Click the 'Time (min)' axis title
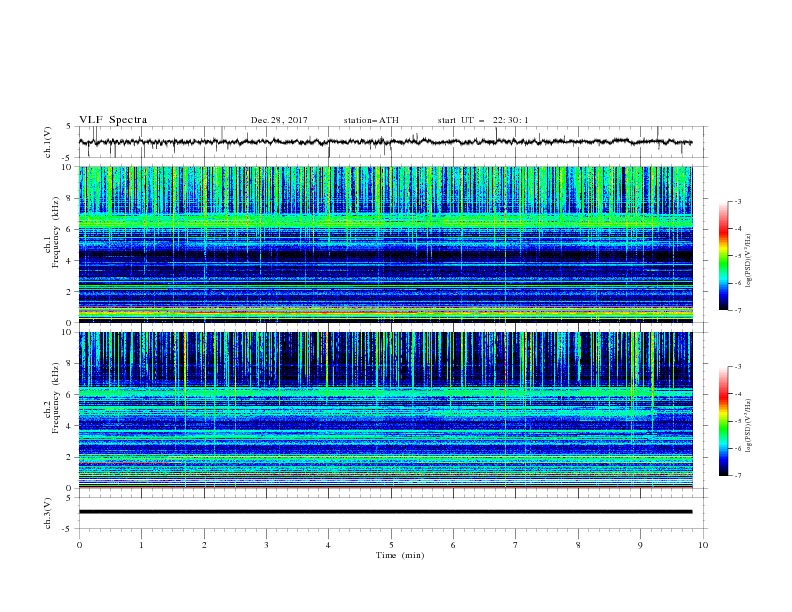Screen dimensions: 792x612 [x=400, y=555]
